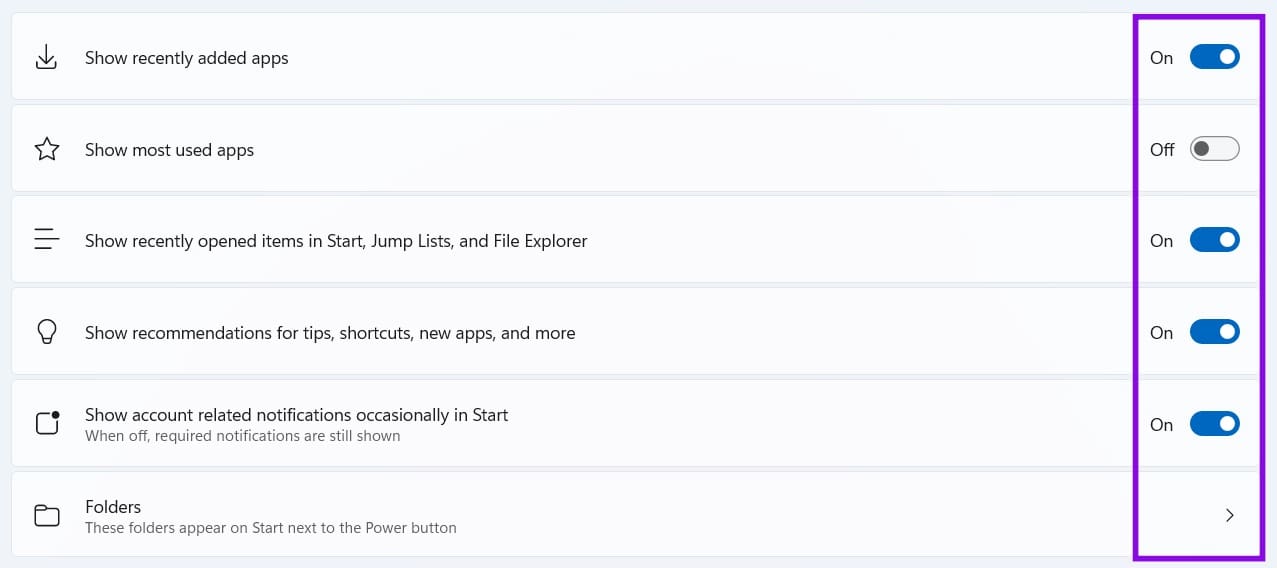The image size is (1277, 568).
Task: Click "Show recommendations for tips, shortcuts" label text
Action: coord(330,333)
